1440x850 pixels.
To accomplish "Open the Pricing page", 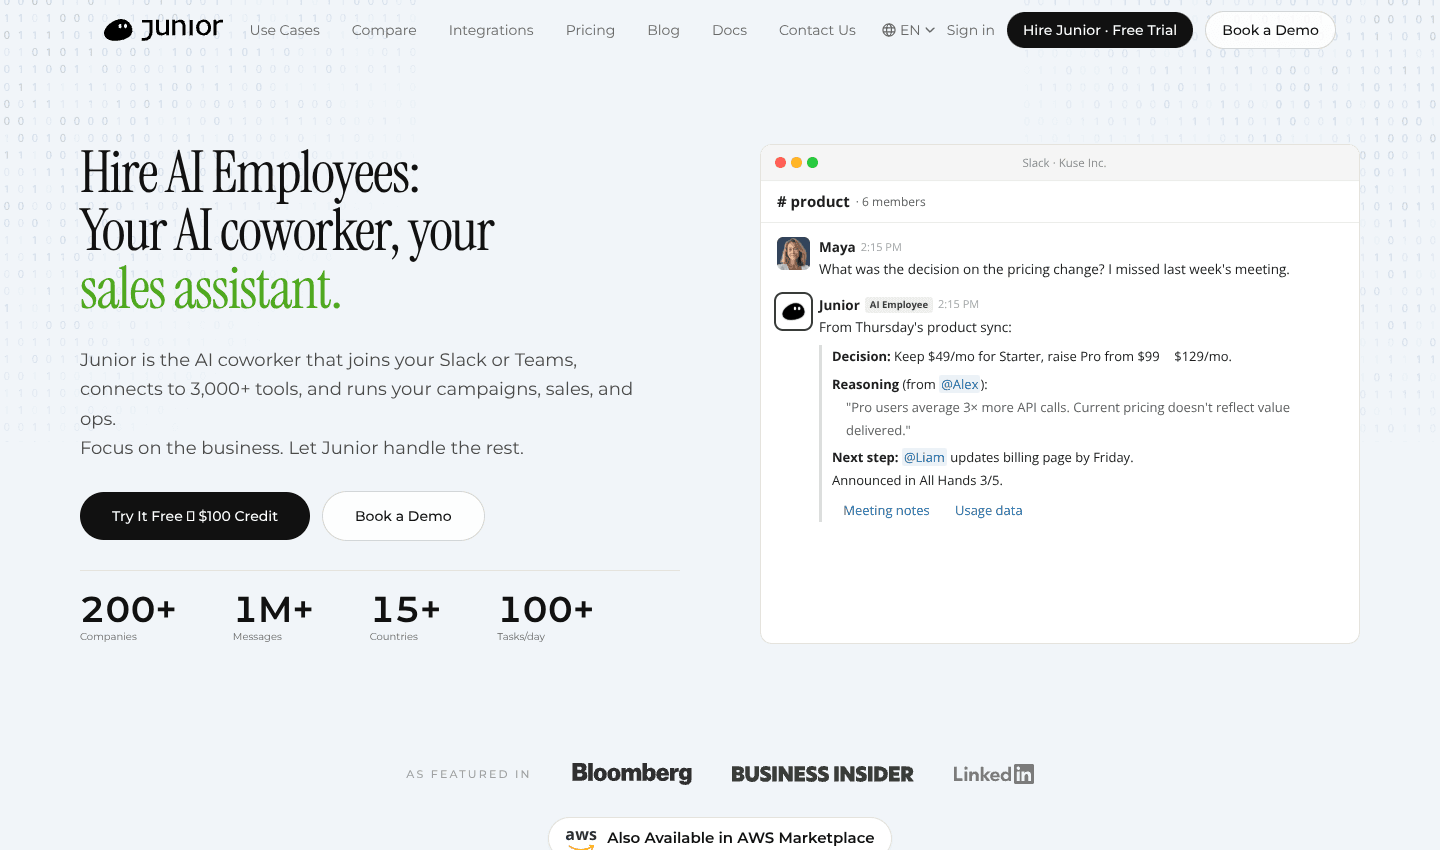I will tap(590, 30).
